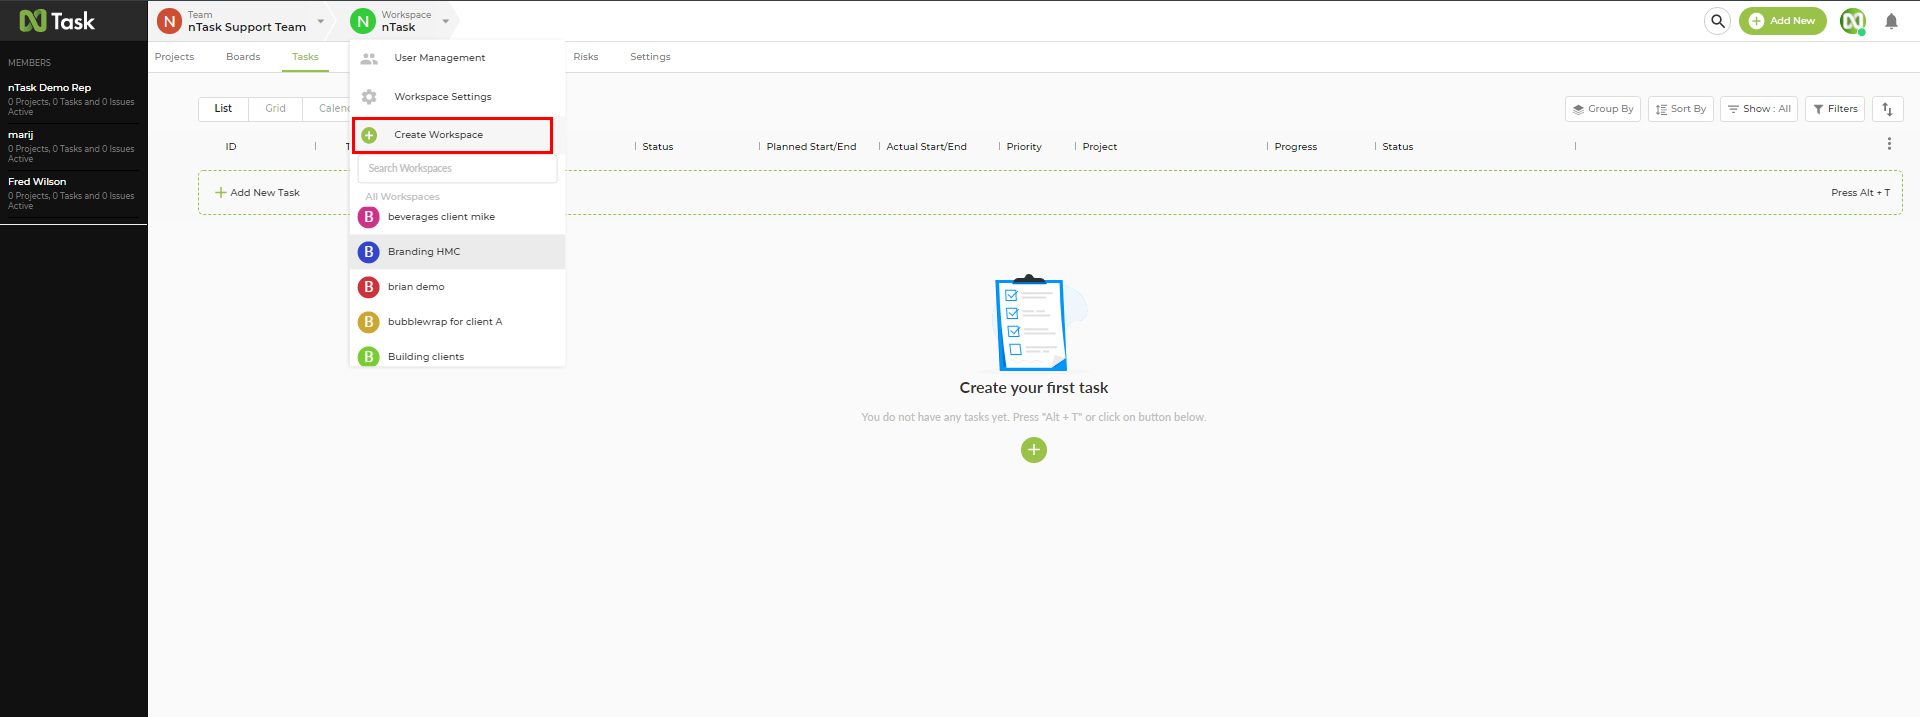
Task: Select member nTask Demo Rep
Action: click(73, 100)
